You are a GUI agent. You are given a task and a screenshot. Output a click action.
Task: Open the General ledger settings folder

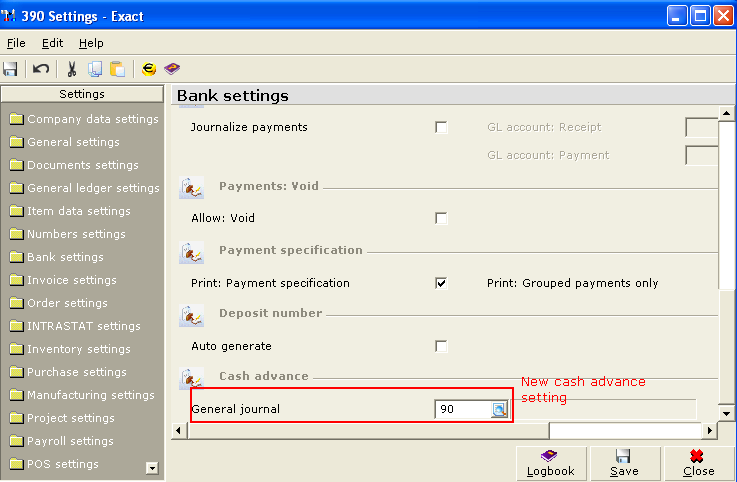pos(85,188)
